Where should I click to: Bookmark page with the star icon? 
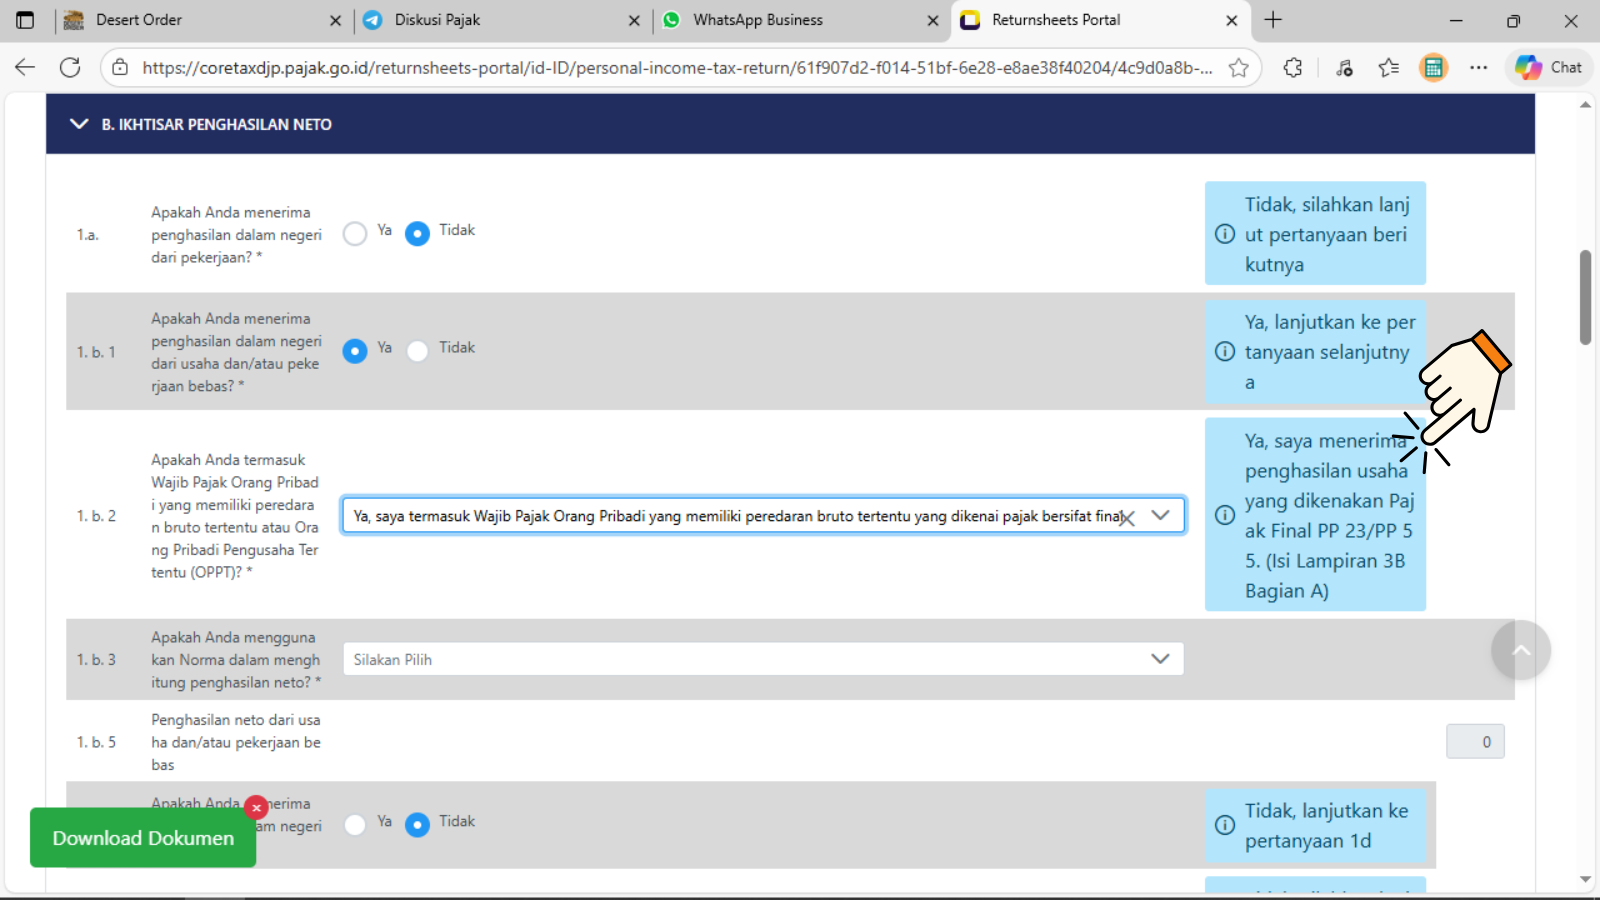tap(1238, 67)
